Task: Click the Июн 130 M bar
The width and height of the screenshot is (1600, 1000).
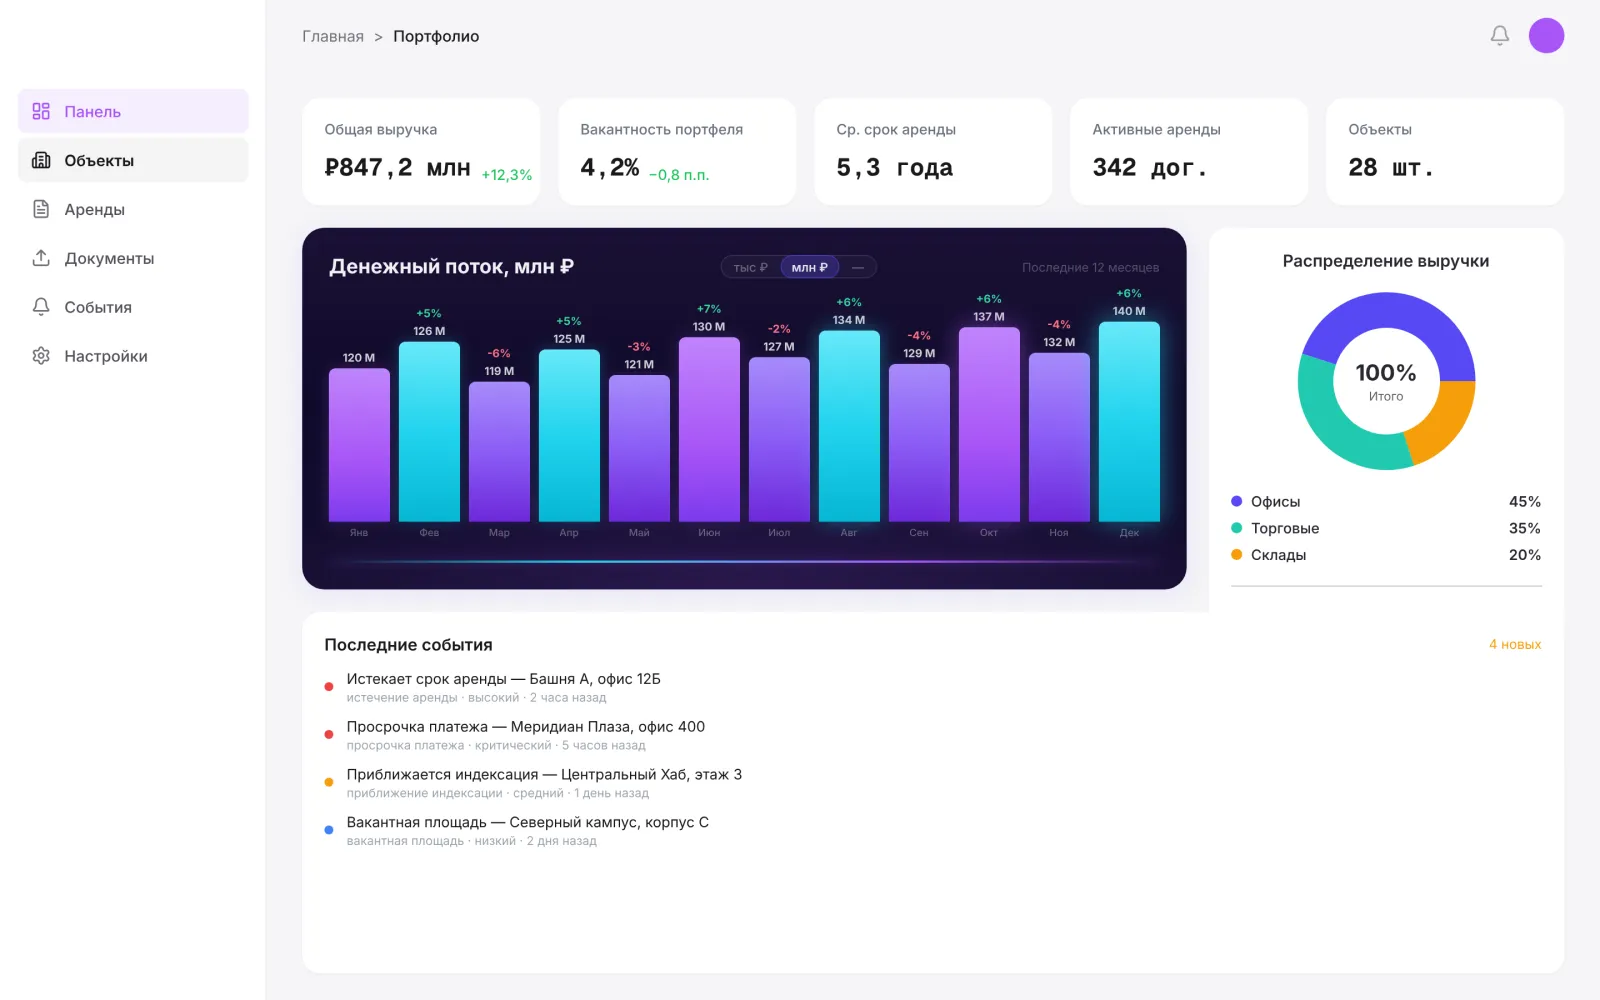Action: [x=709, y=429]
